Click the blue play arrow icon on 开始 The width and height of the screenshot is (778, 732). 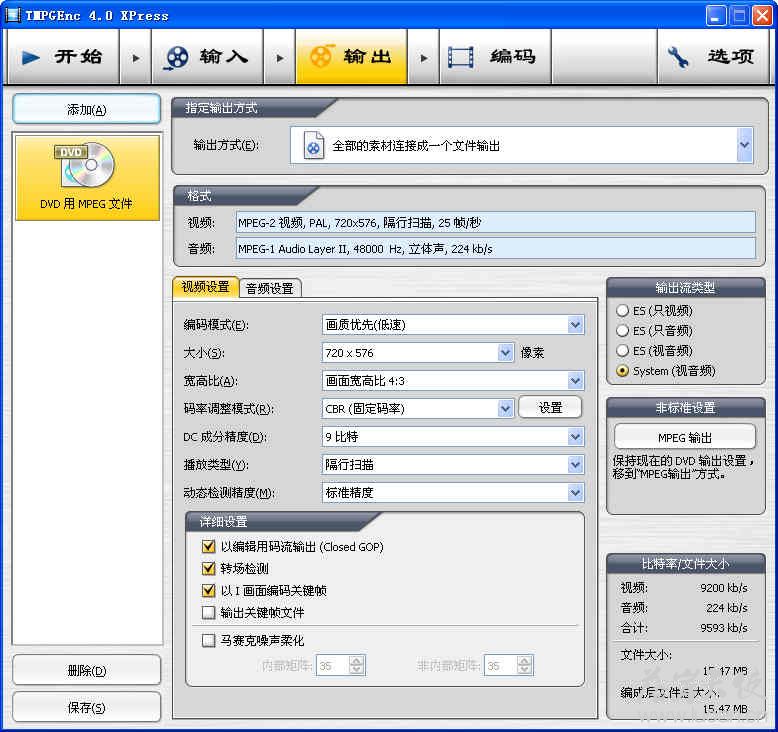pyautogui.click(x=31, y=57)
